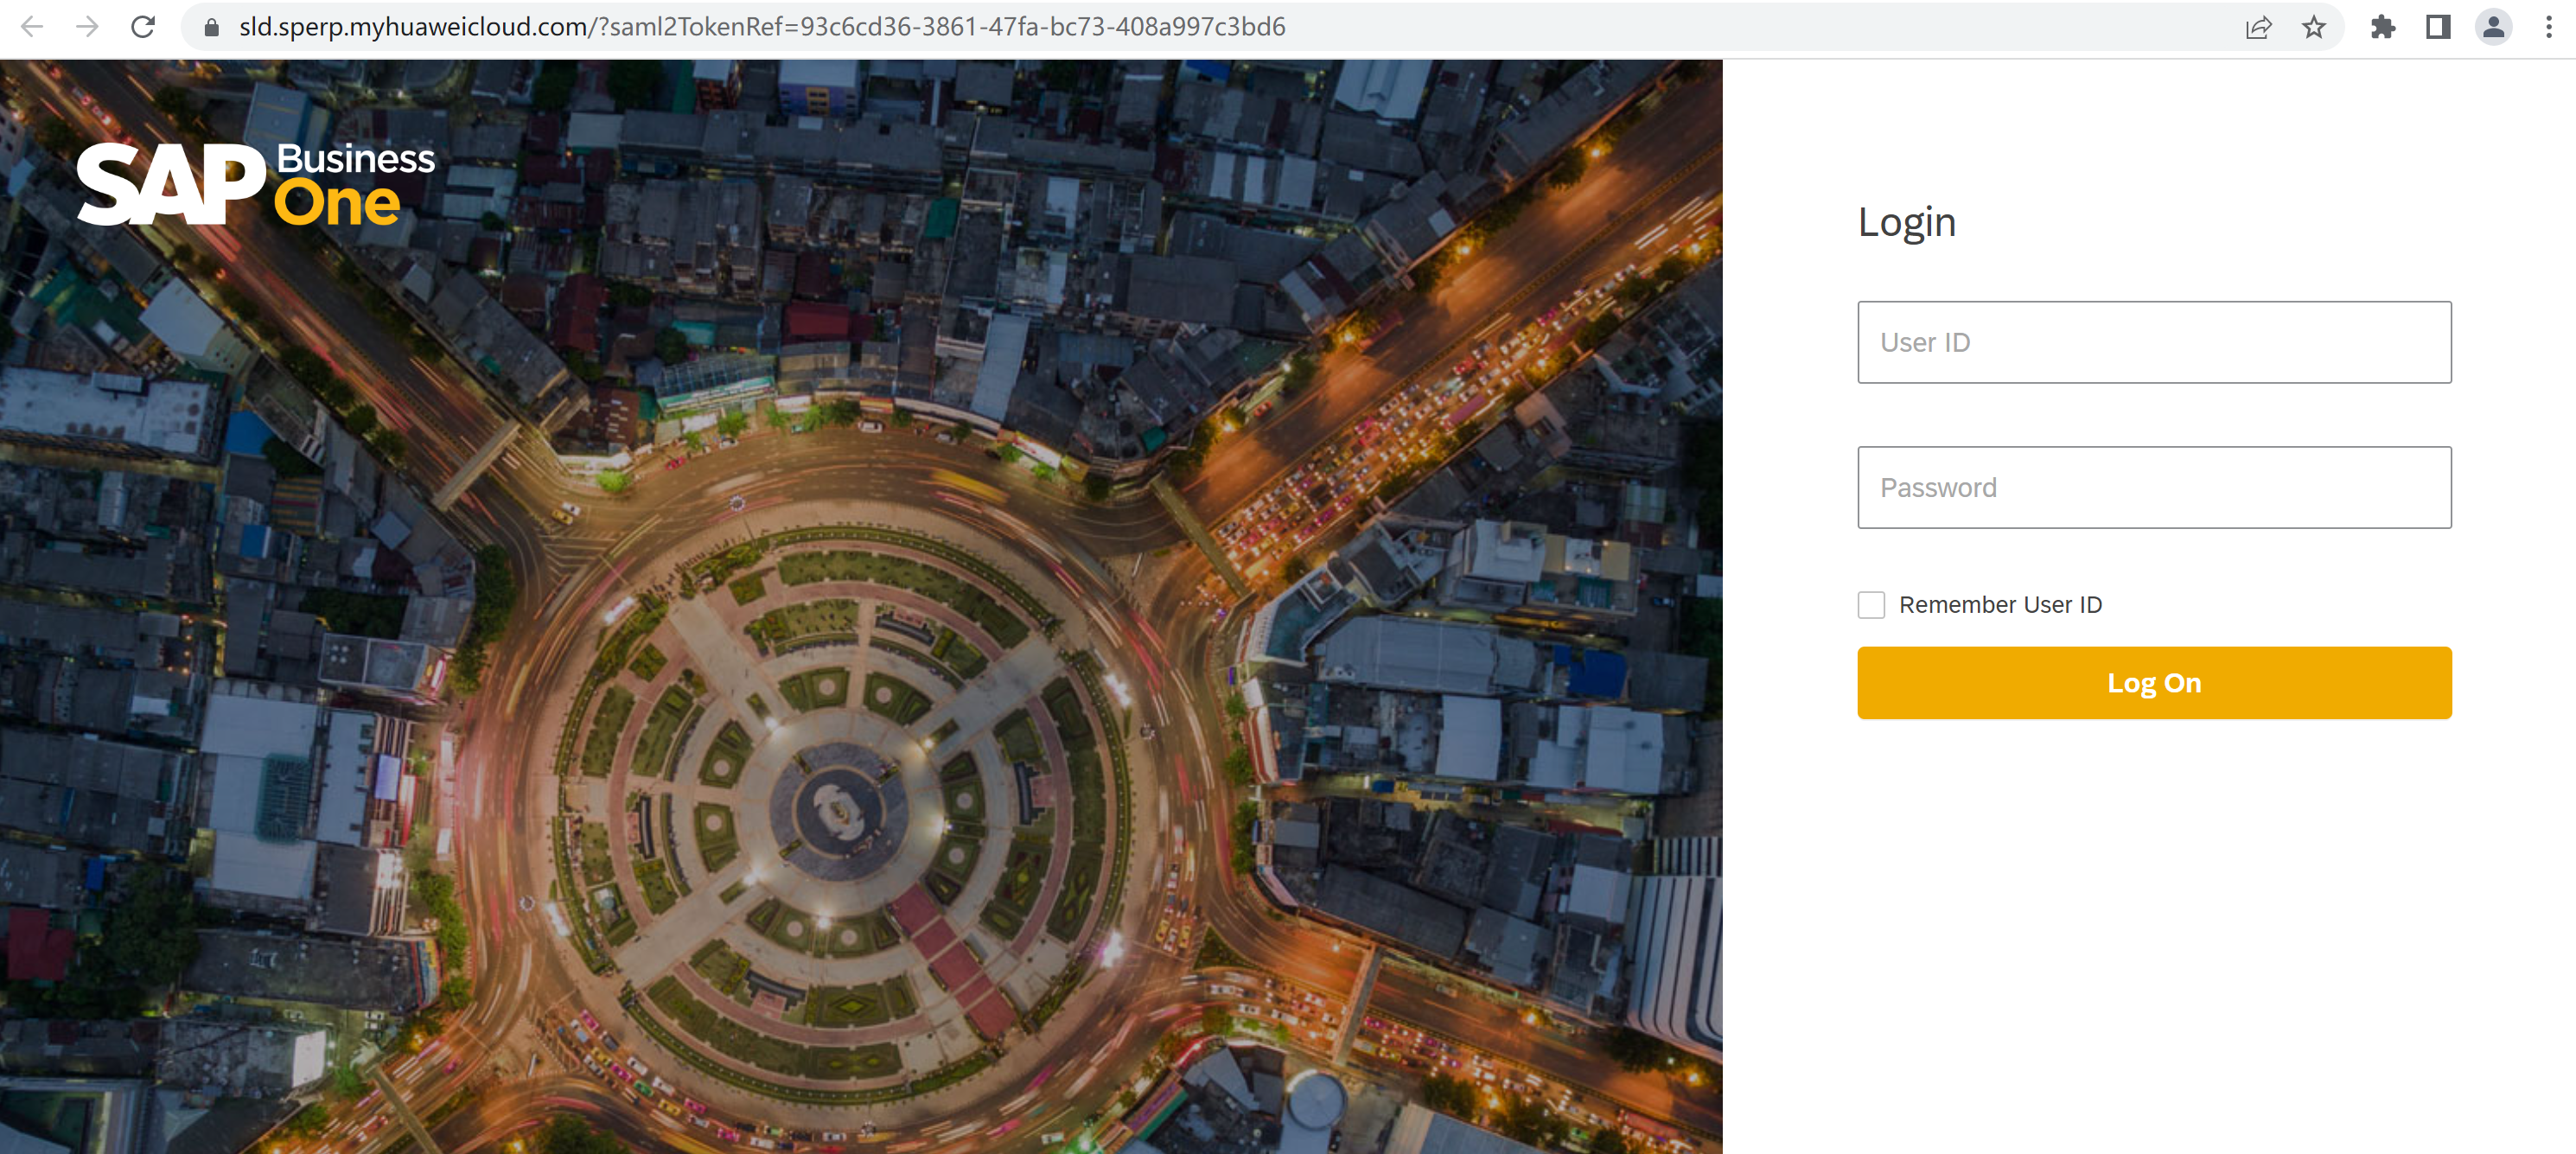Click the browser forward arrow
Image resolution: width=2576 pixels, height=1154 pixels.
pyautogui.click(x=87, y=27)
